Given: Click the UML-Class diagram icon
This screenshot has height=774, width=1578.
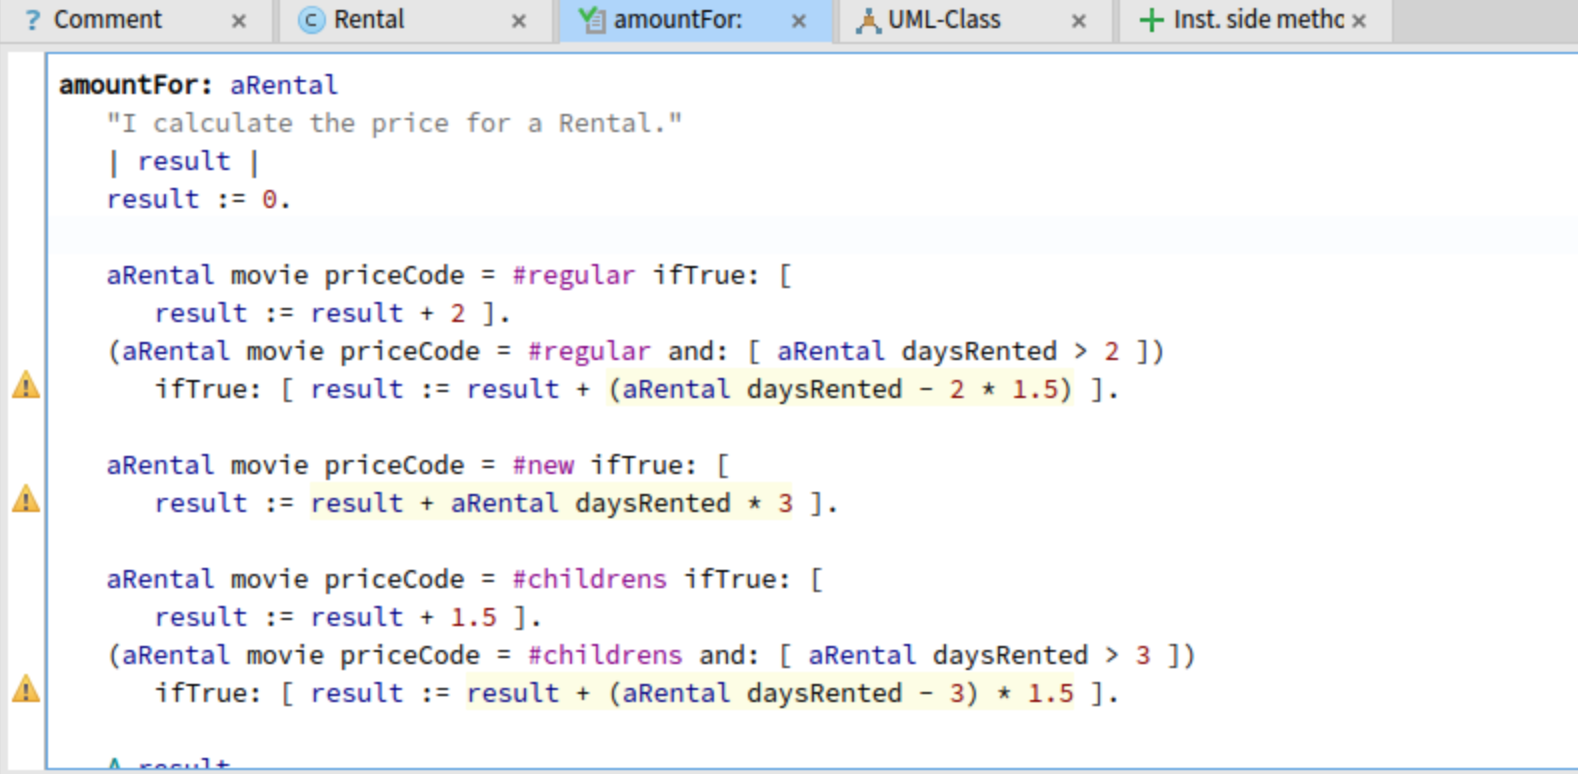Looking at the screenshot, I should pyautogui.click(x=868, y=20).
